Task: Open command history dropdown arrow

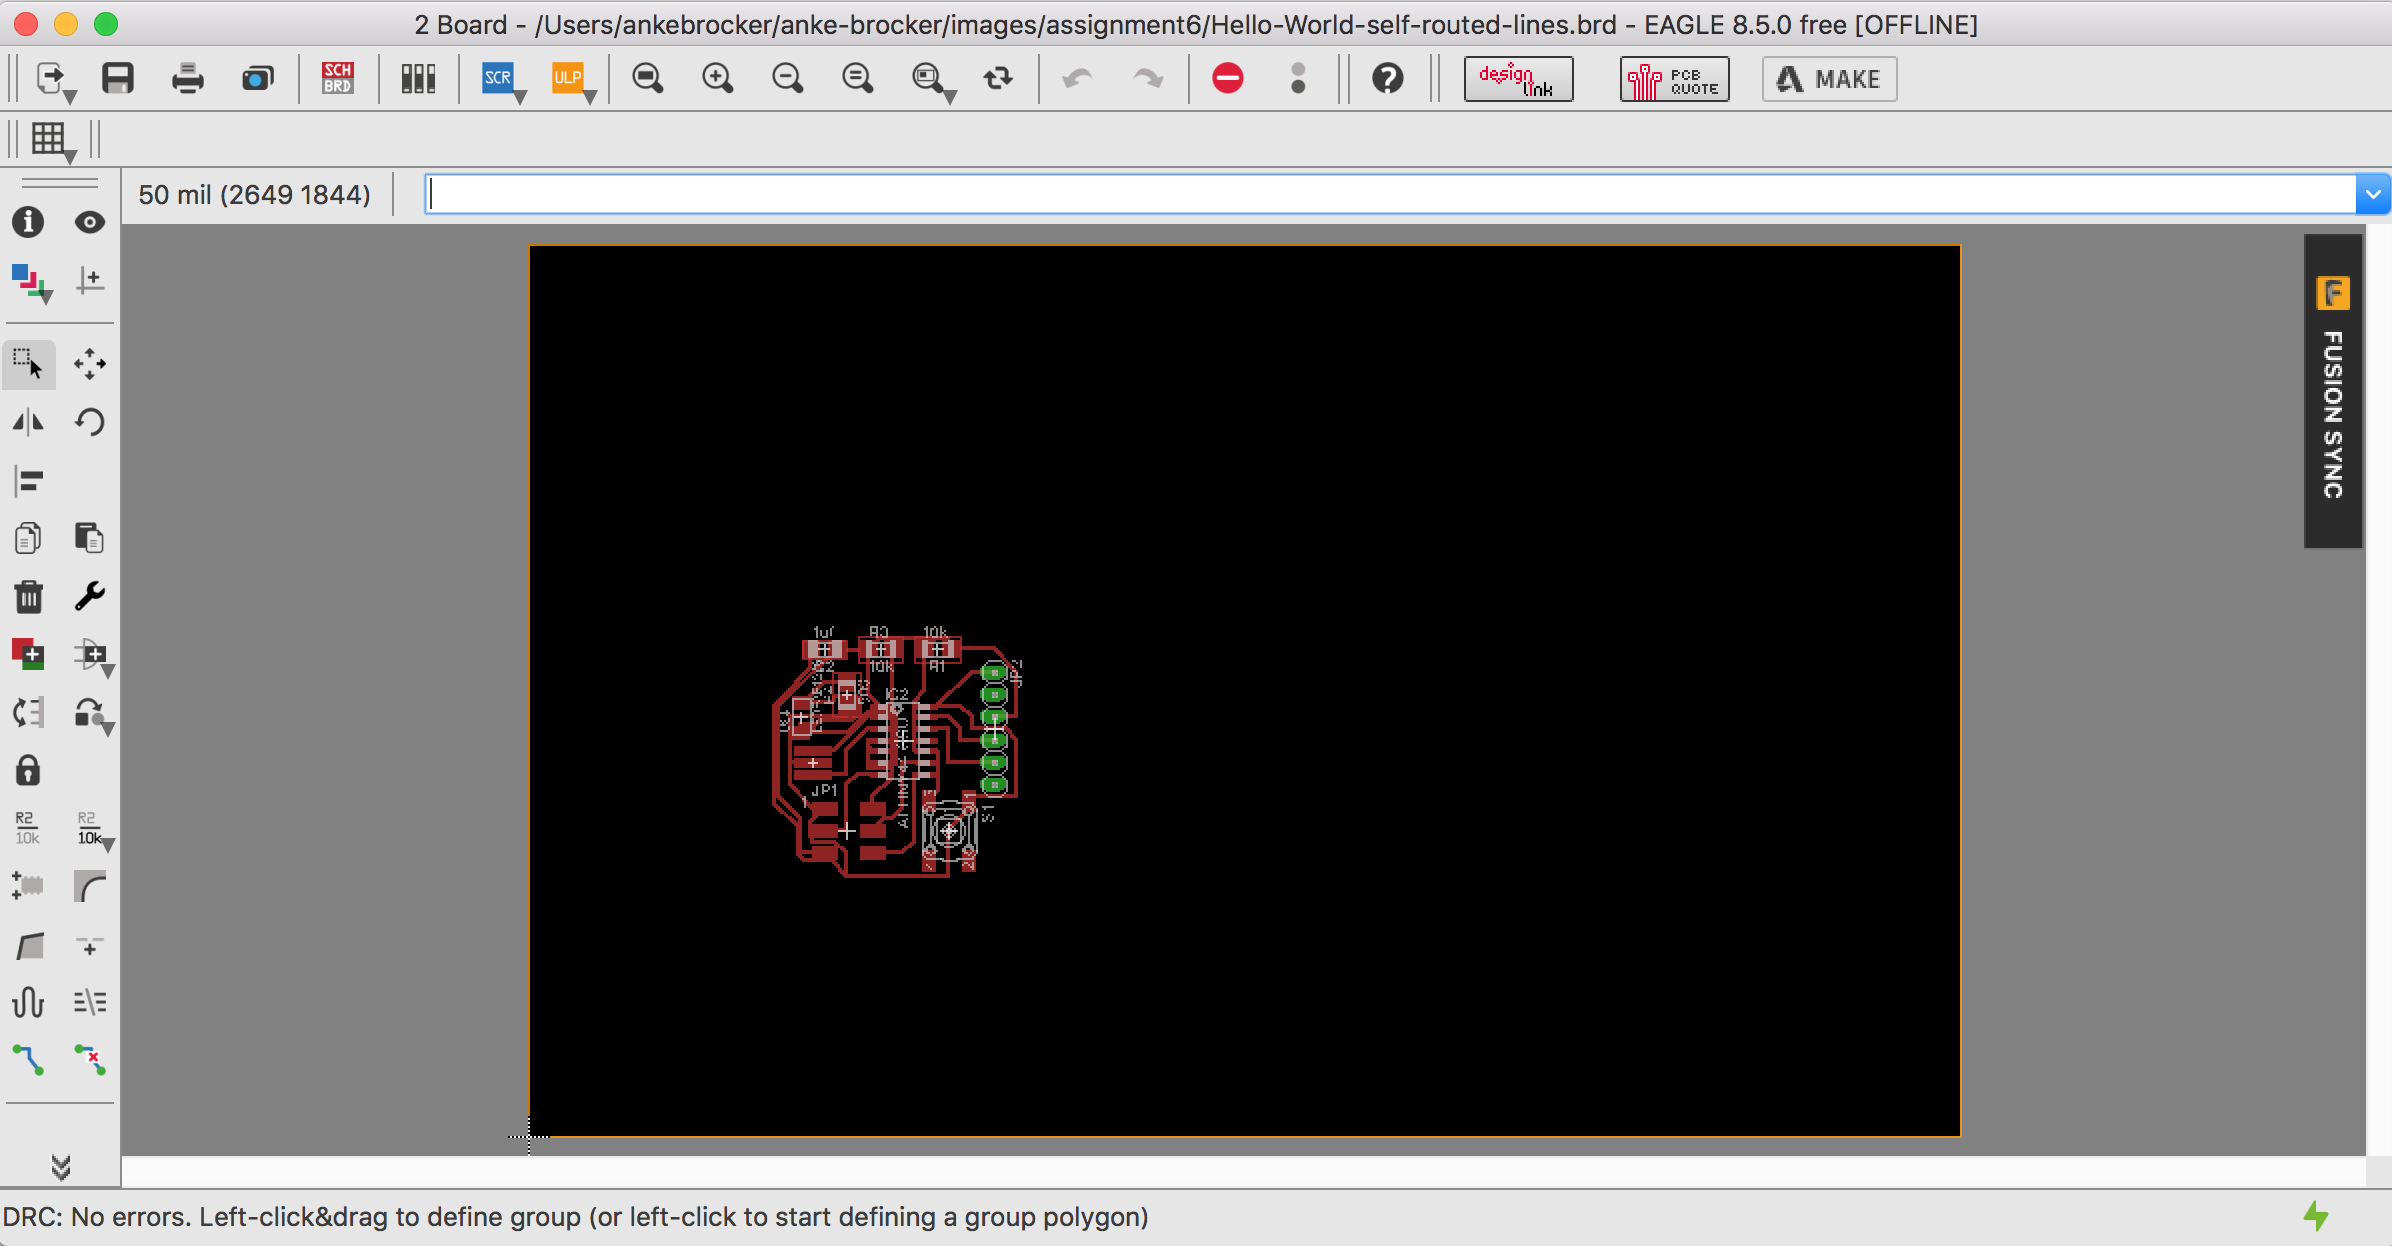Action: click(2373, 194)
